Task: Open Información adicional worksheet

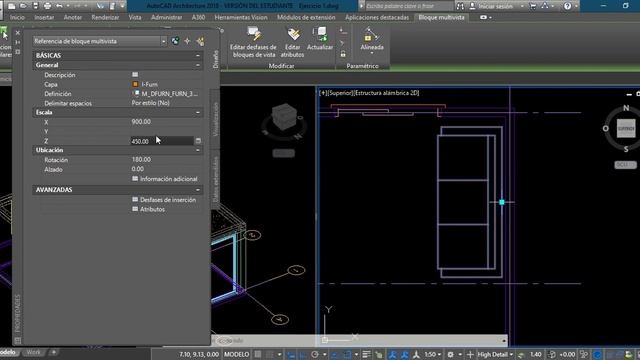Action: point(135,179)
